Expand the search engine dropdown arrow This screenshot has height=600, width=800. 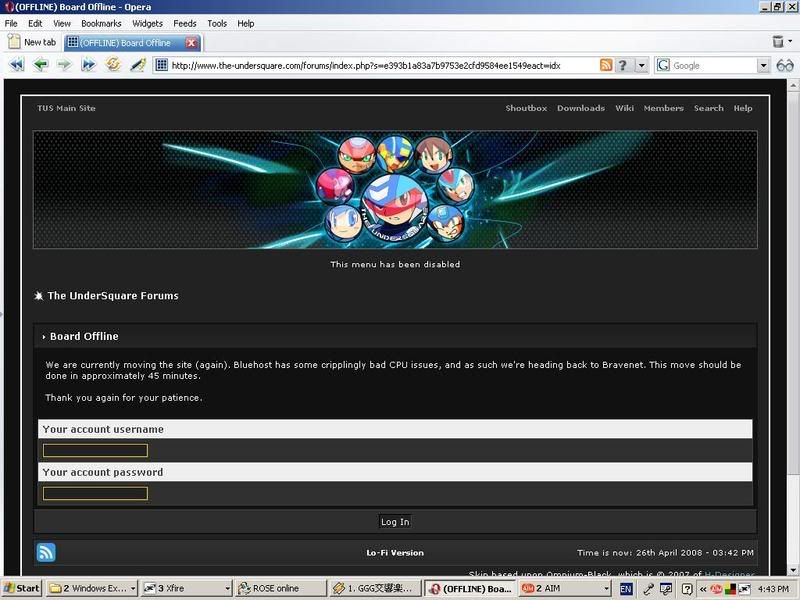click(763, 65)
